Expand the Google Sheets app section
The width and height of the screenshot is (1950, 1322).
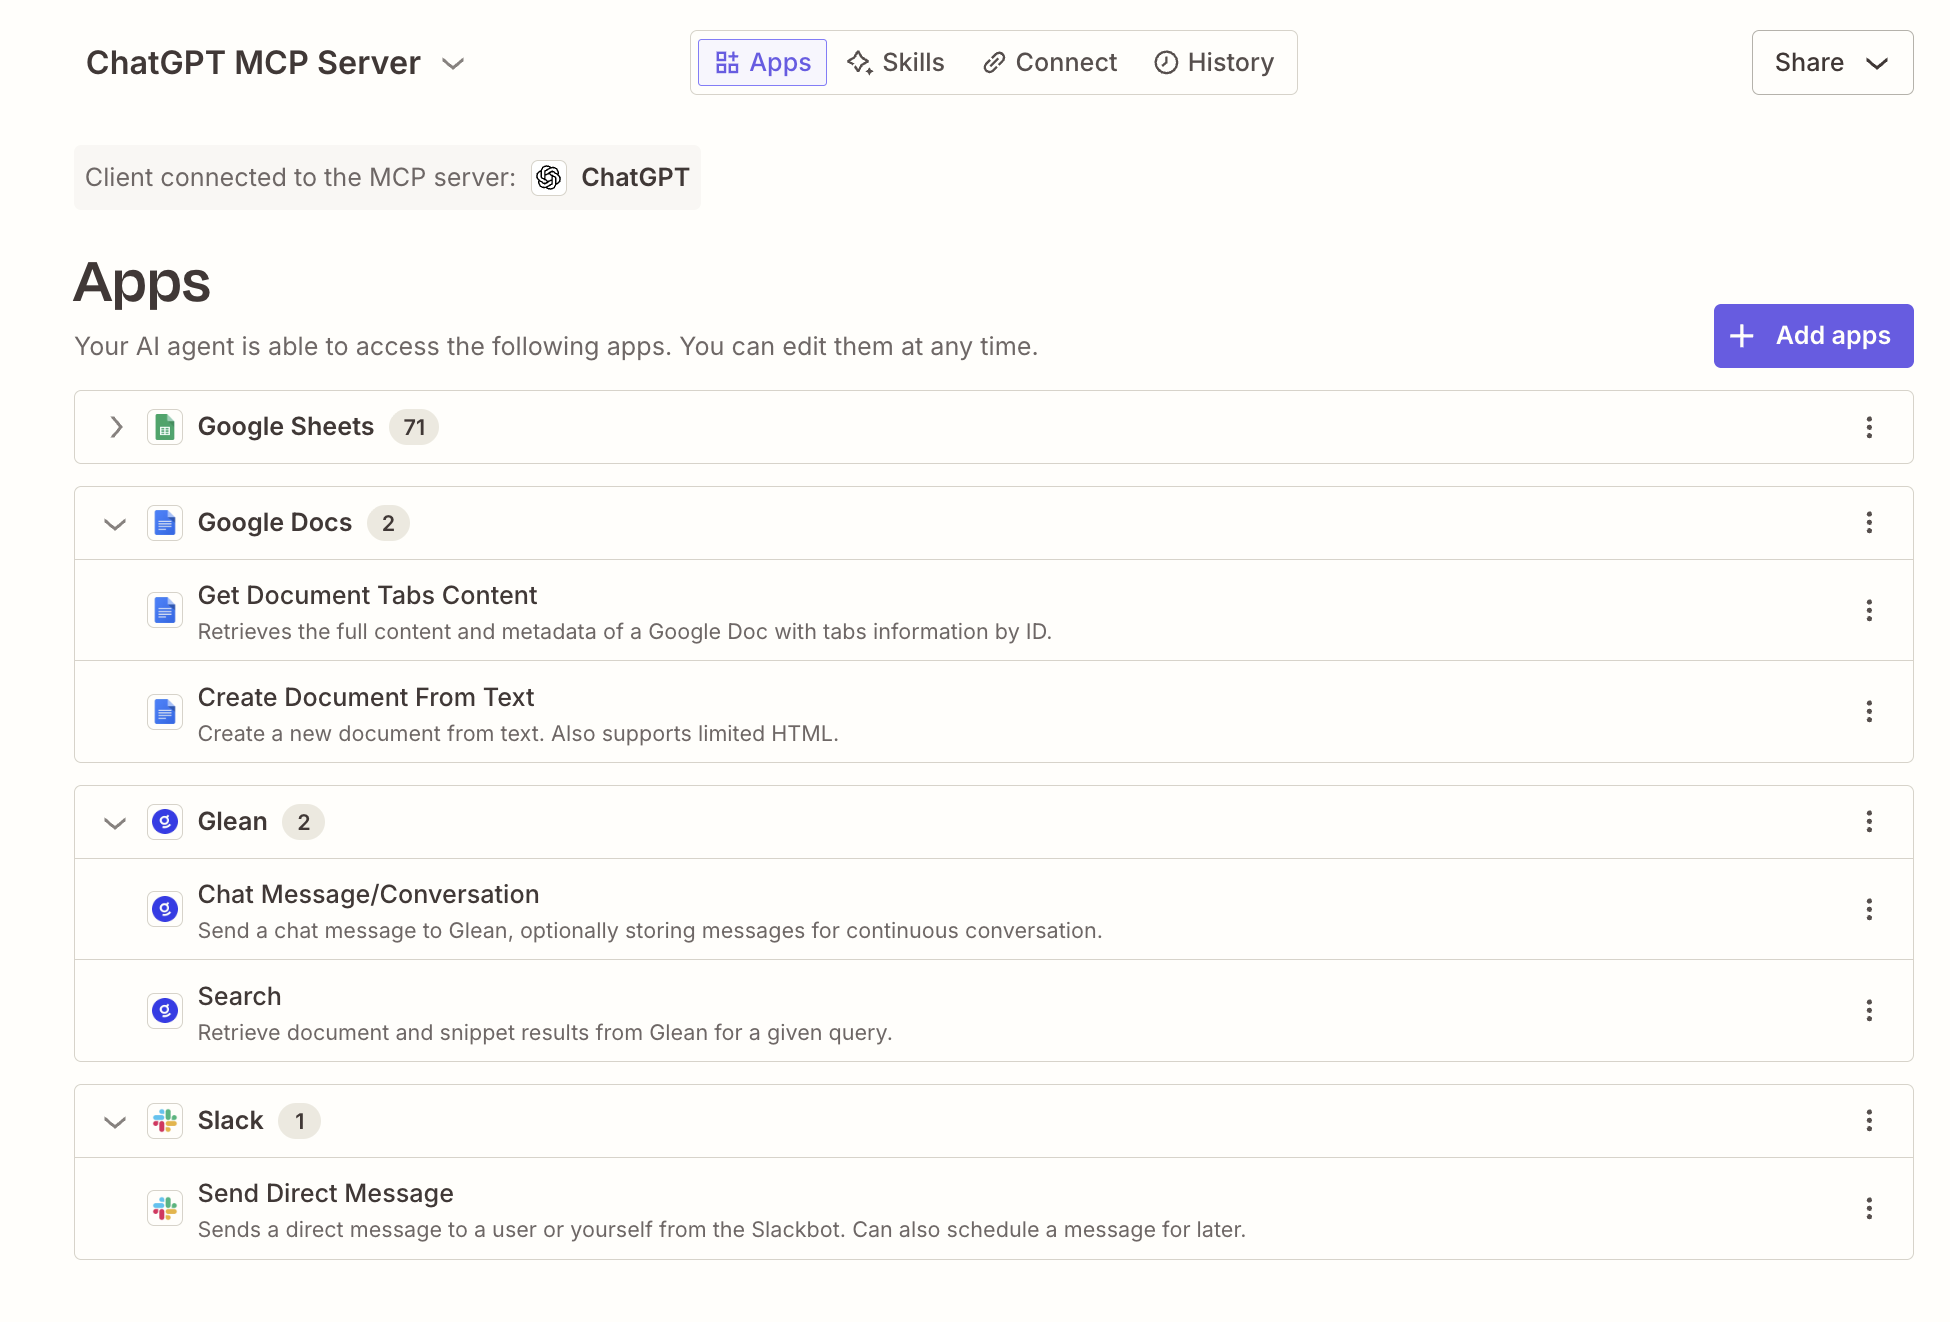(116, 428)
